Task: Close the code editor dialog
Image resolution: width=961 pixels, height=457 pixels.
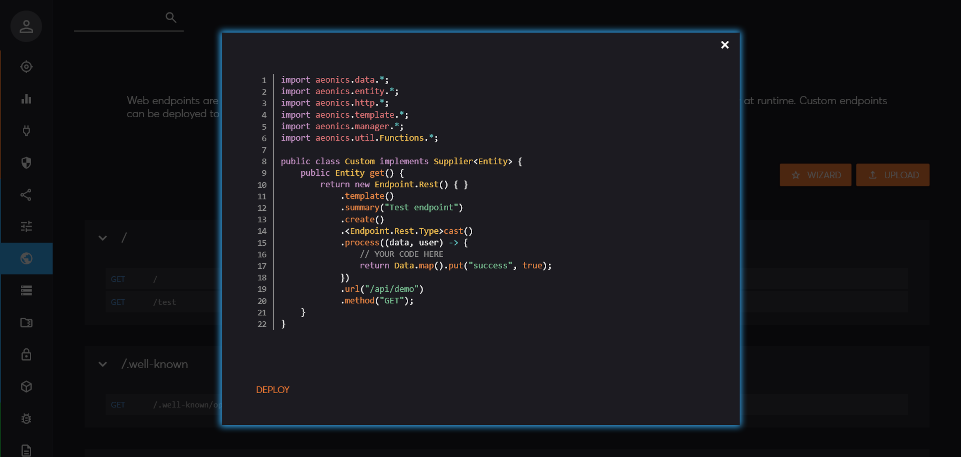Action: [x=725, y=44]
